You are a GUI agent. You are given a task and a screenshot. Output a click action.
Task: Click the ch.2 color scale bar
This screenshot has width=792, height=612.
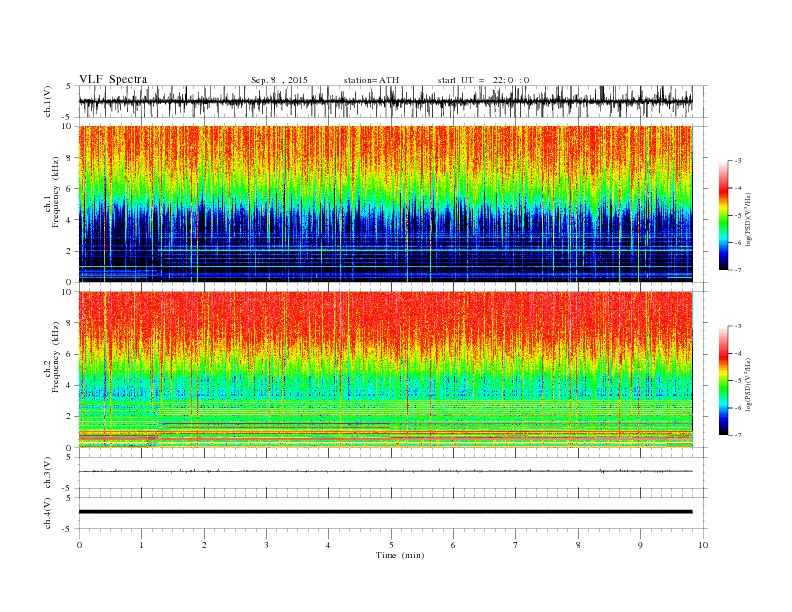coord(723,380)
